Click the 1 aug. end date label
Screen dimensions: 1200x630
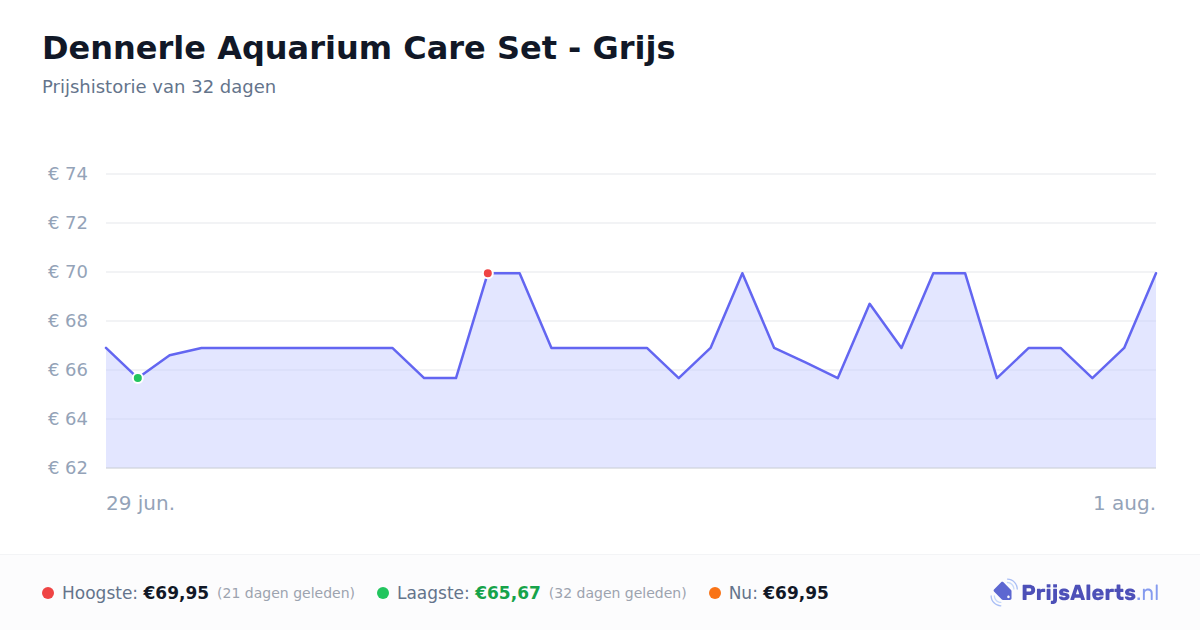pos(1125,503)
